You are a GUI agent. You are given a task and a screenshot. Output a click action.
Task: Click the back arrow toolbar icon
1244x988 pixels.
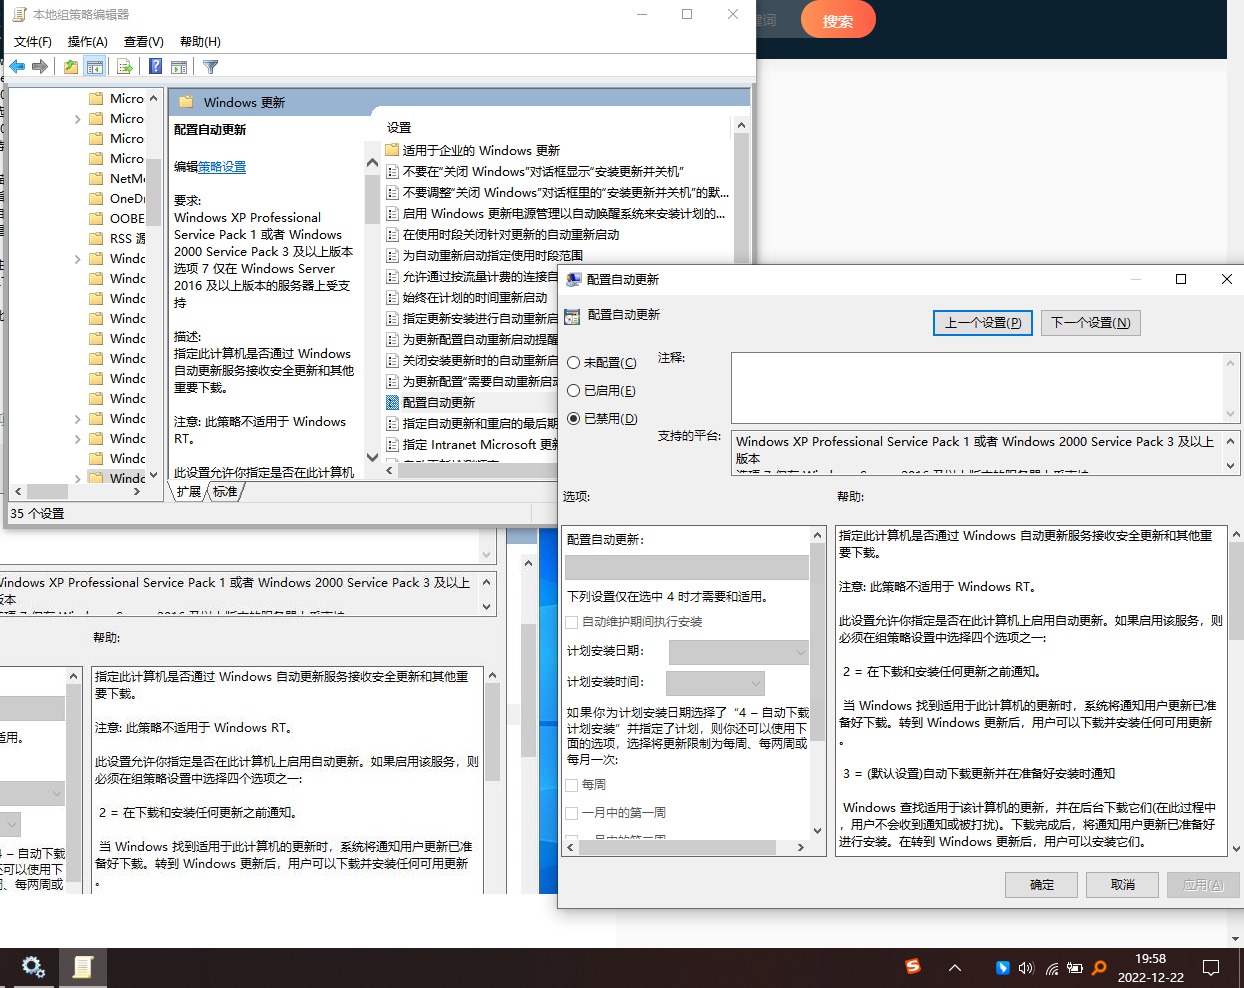[17, 67]
